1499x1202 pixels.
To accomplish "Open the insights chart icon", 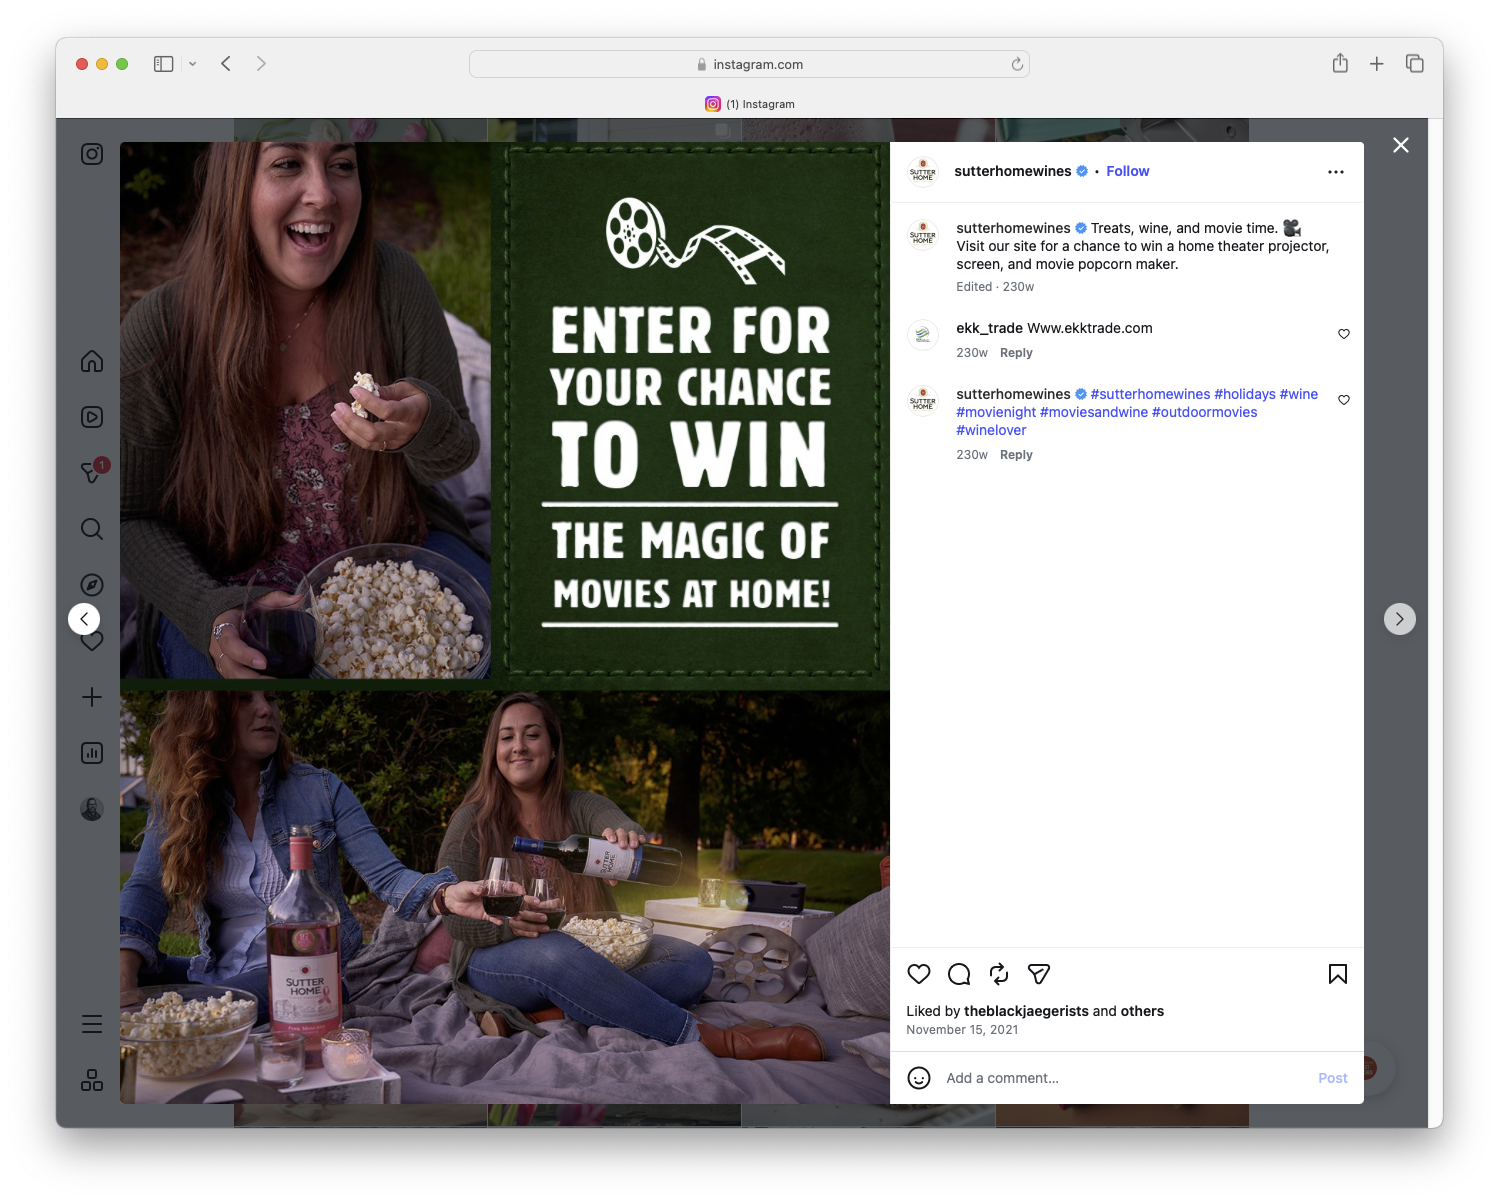I will click(x=91, y=753).
